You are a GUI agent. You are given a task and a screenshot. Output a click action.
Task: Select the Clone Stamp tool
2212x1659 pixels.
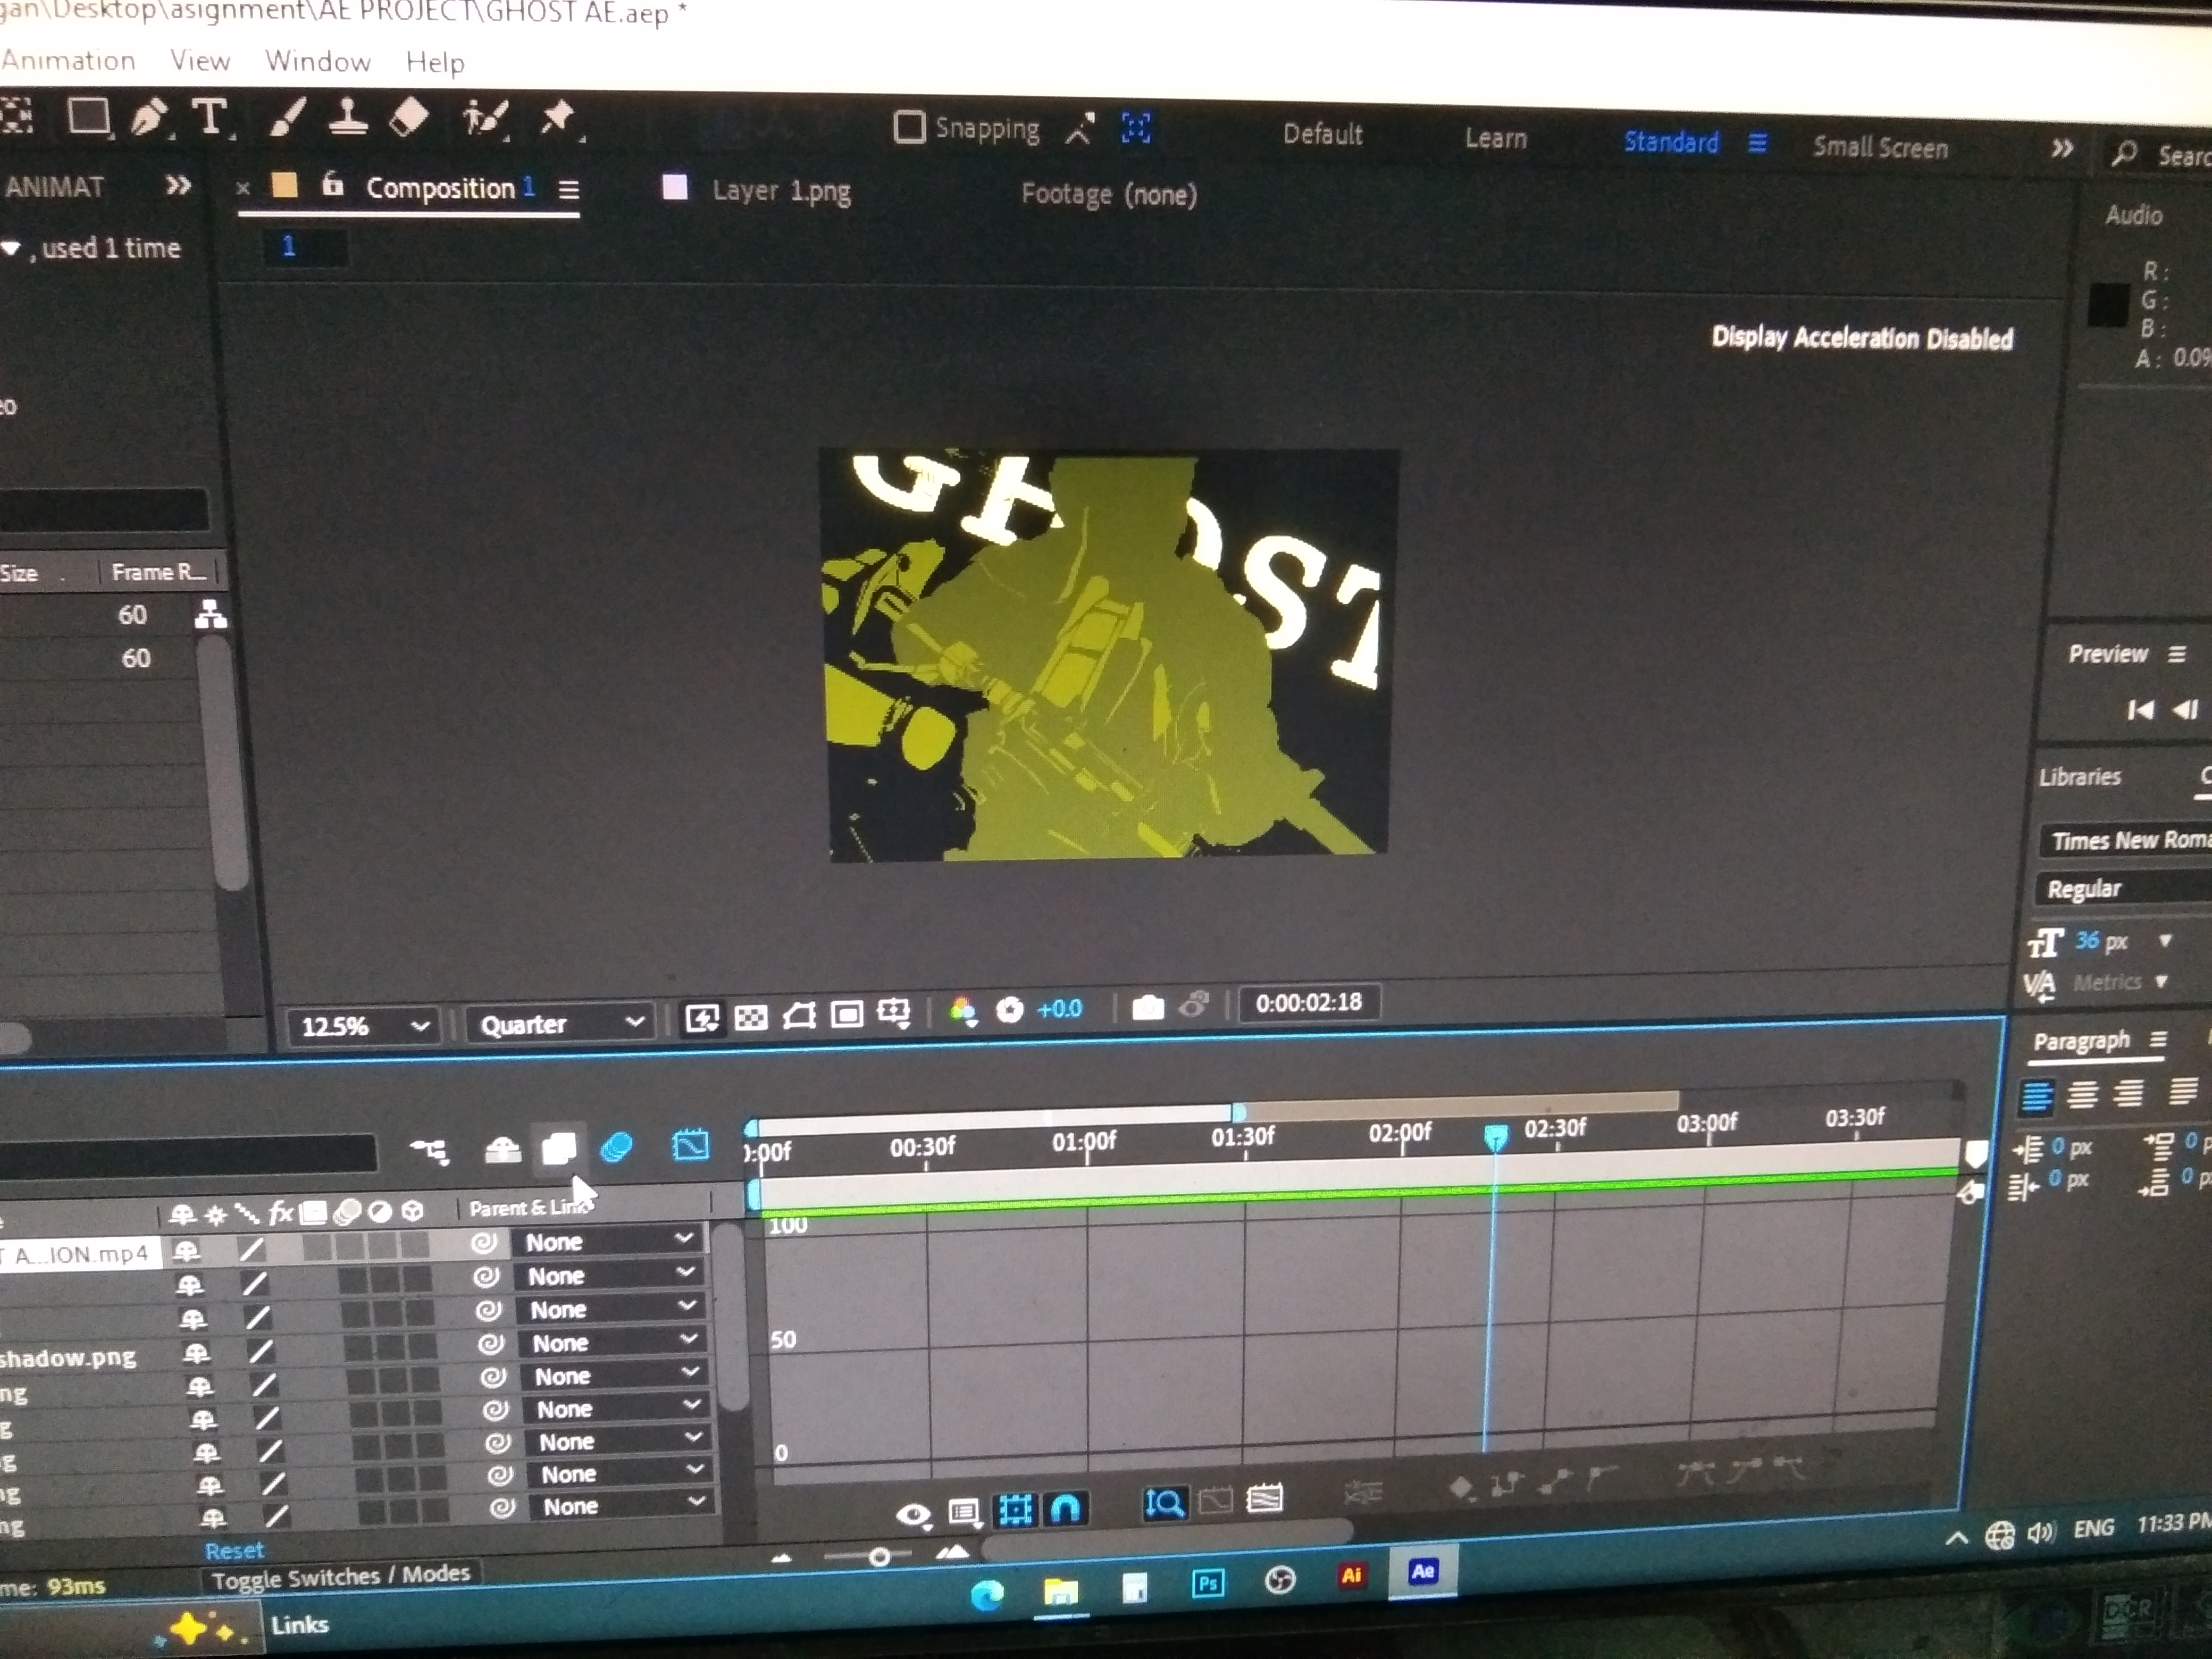tap(348, 118)
